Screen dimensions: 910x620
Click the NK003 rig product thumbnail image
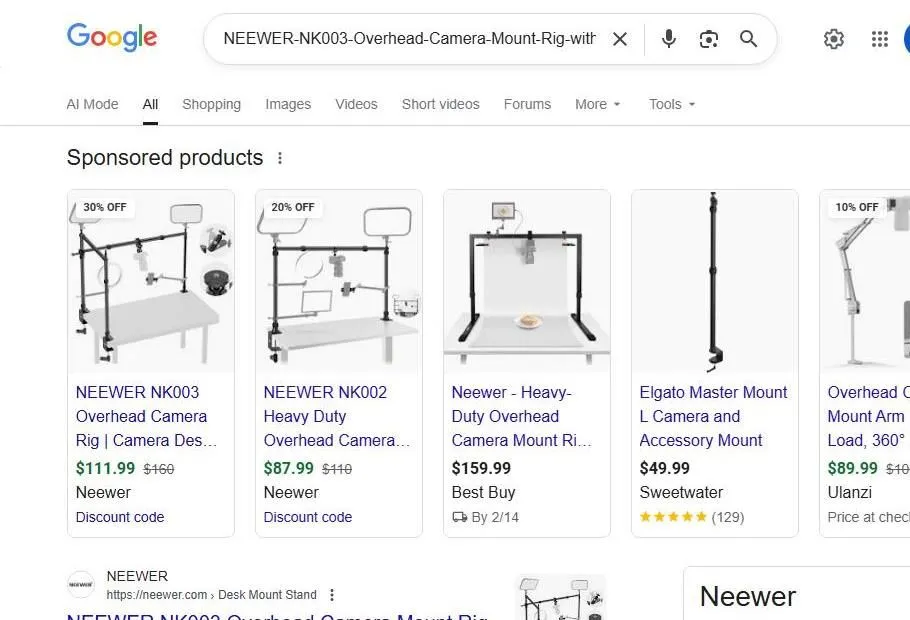tap(150, 280)
